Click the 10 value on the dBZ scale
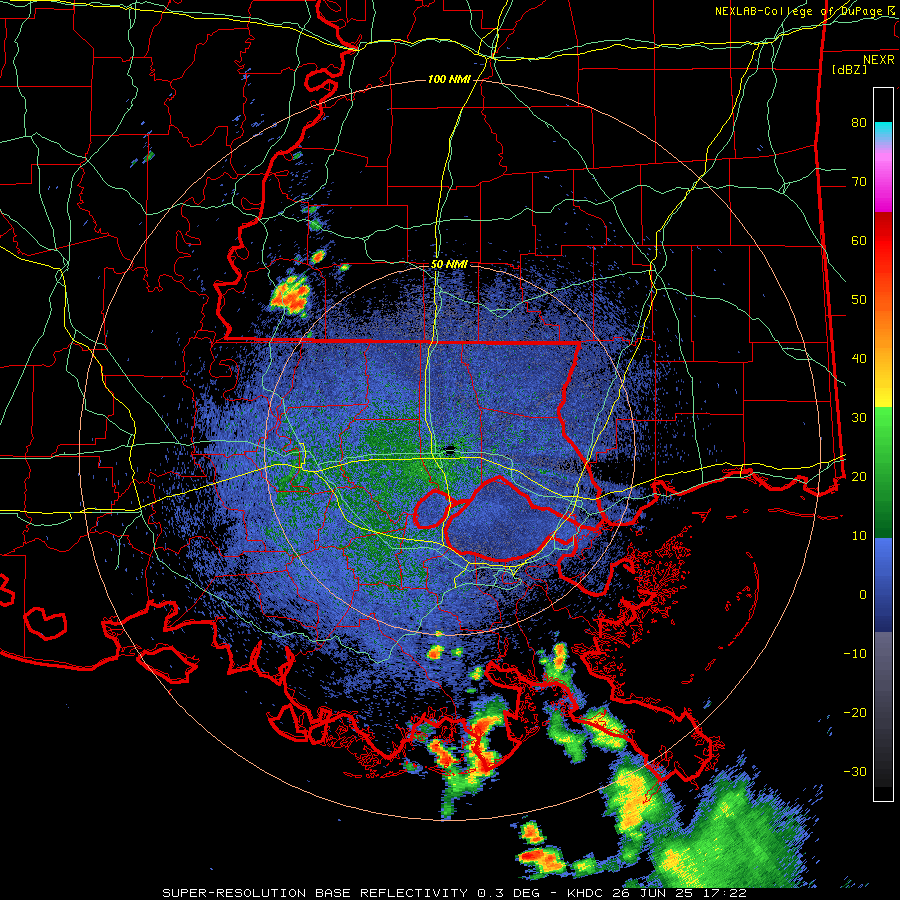This screenshot has height=900, width=900. click(859, 536)
